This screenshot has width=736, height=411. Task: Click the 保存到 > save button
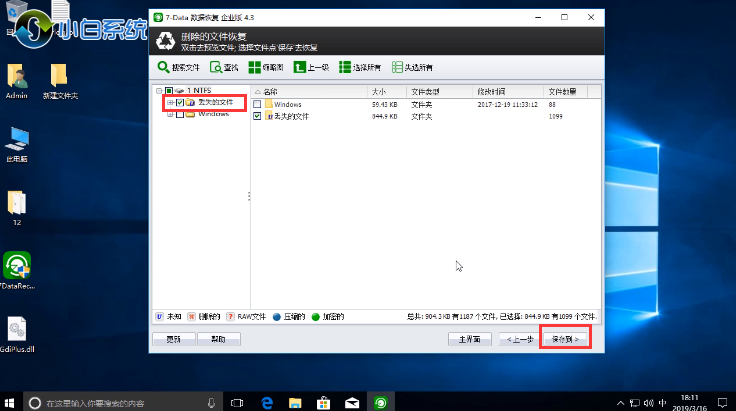click(565, 339)
